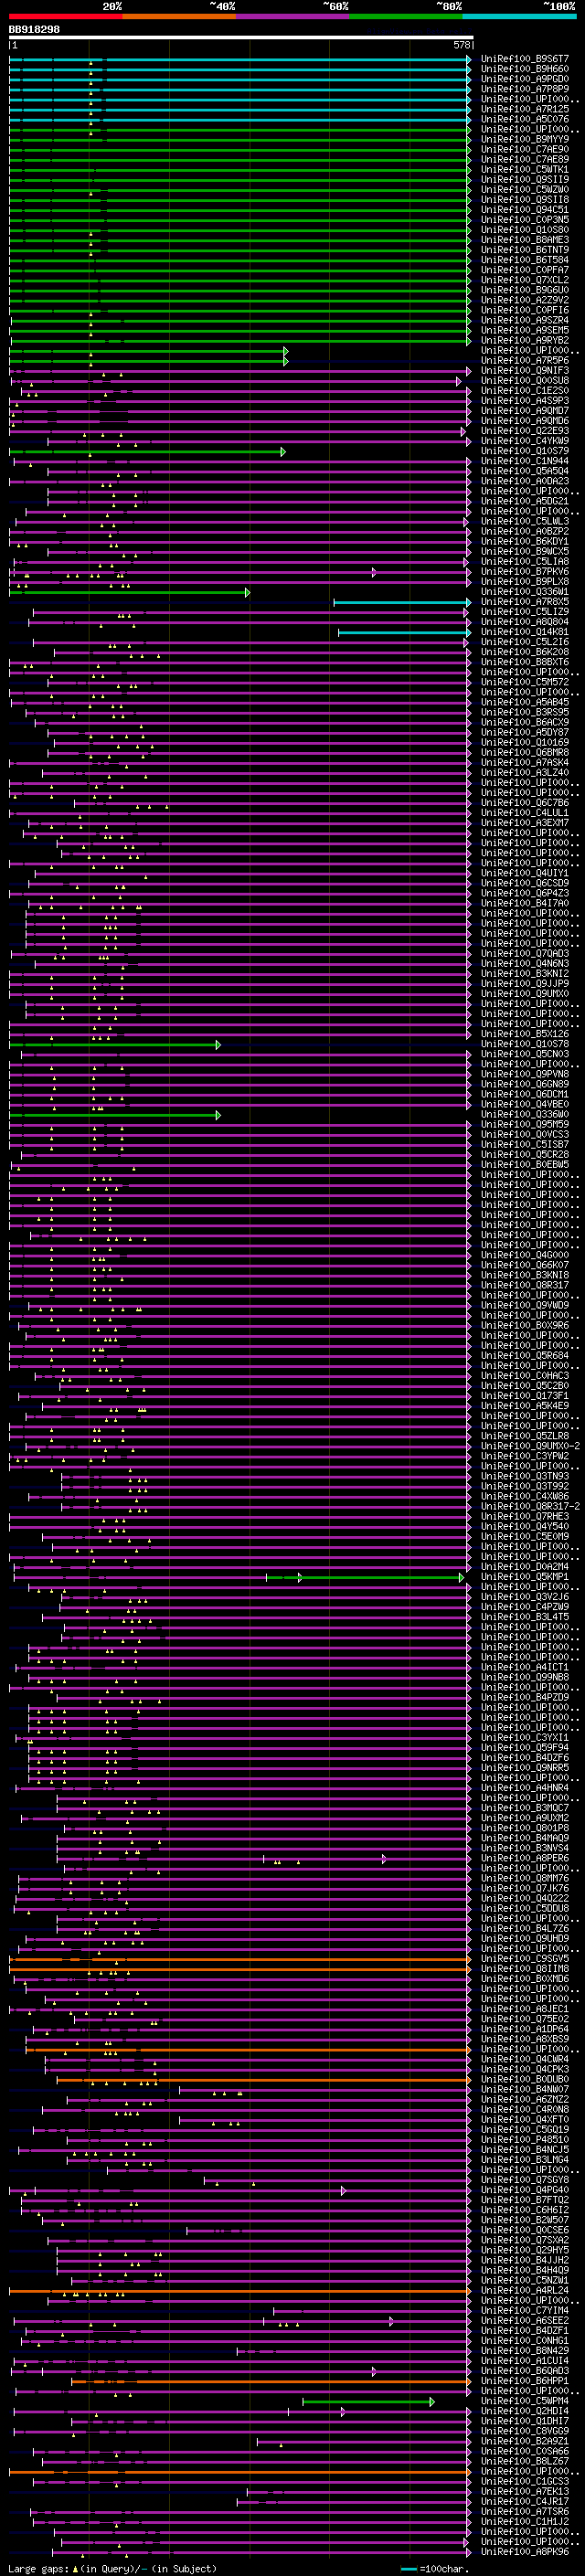Image resolution: width=585 pixels, height=2576 pixels.
Task: Open hit UniRef100_A7R125
Action: (x=525, y=109)
